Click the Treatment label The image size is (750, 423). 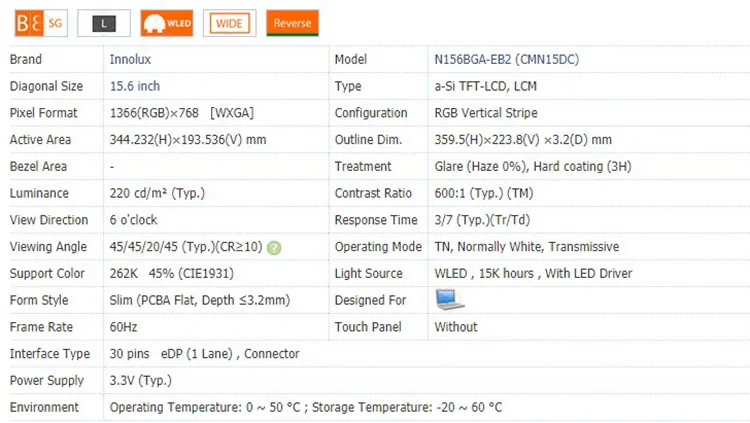[x=363, y=167]
